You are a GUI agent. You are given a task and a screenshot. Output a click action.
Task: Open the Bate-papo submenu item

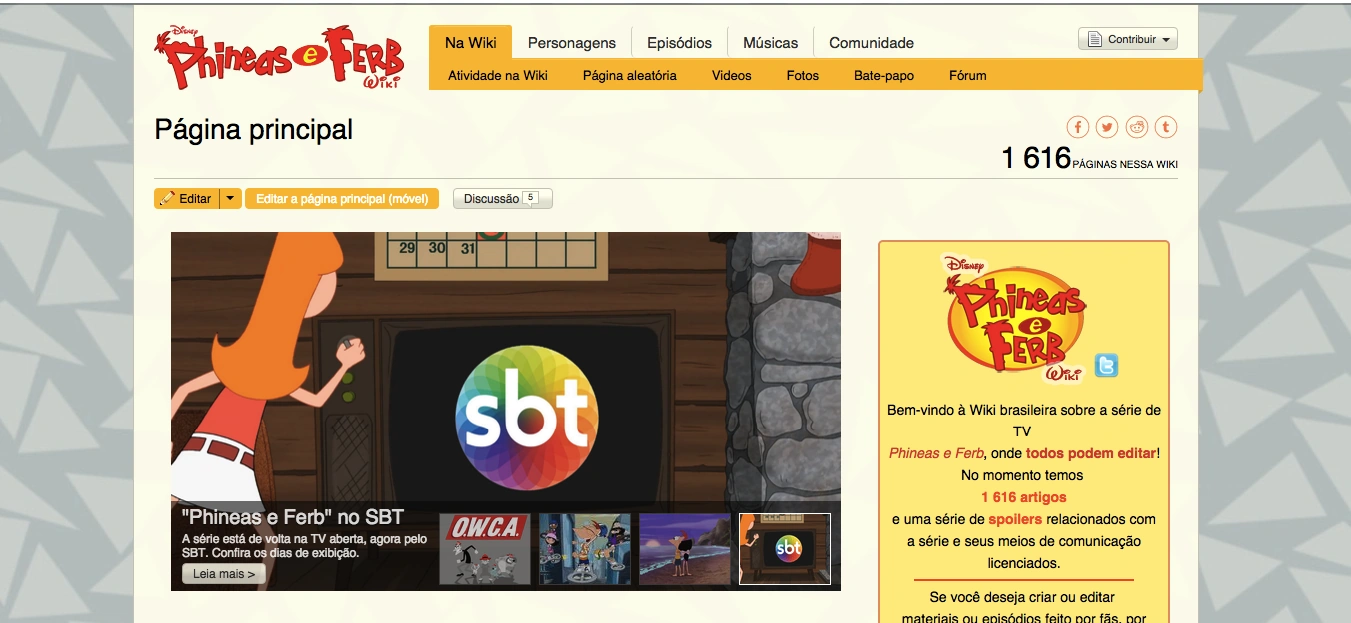click(x=884, y=75)
